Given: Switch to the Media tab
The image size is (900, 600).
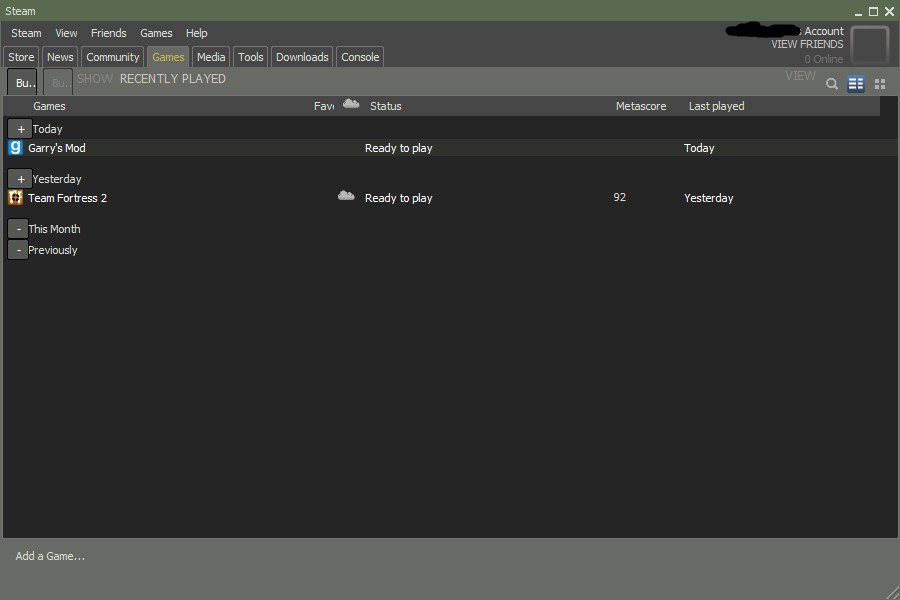Looking at the screenshot, I should [211, 57].
